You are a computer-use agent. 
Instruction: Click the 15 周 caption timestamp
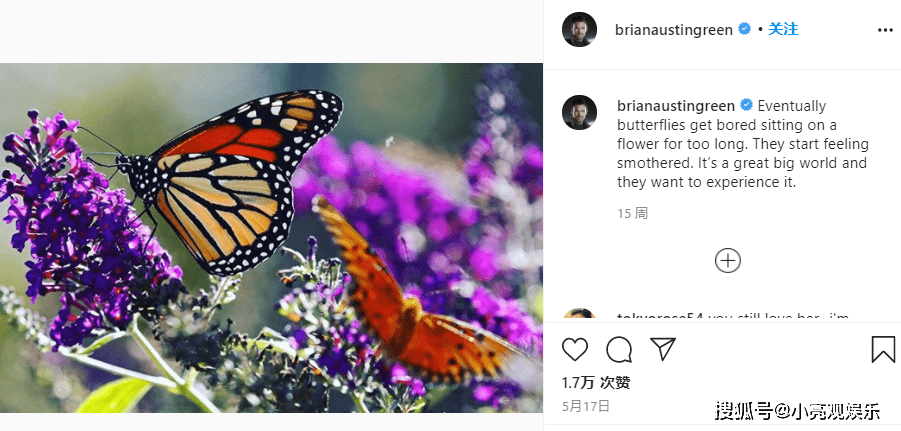[633, 214]
